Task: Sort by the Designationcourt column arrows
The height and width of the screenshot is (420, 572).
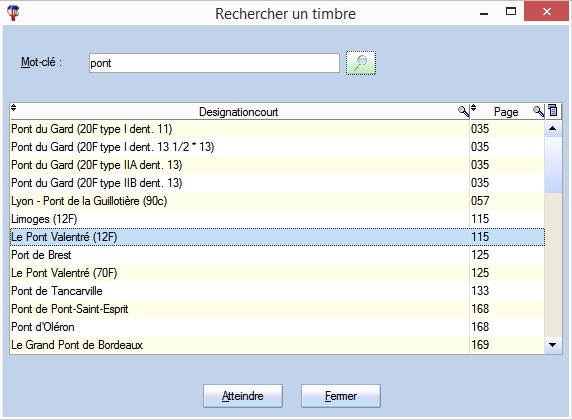Action: click(13, 108)
